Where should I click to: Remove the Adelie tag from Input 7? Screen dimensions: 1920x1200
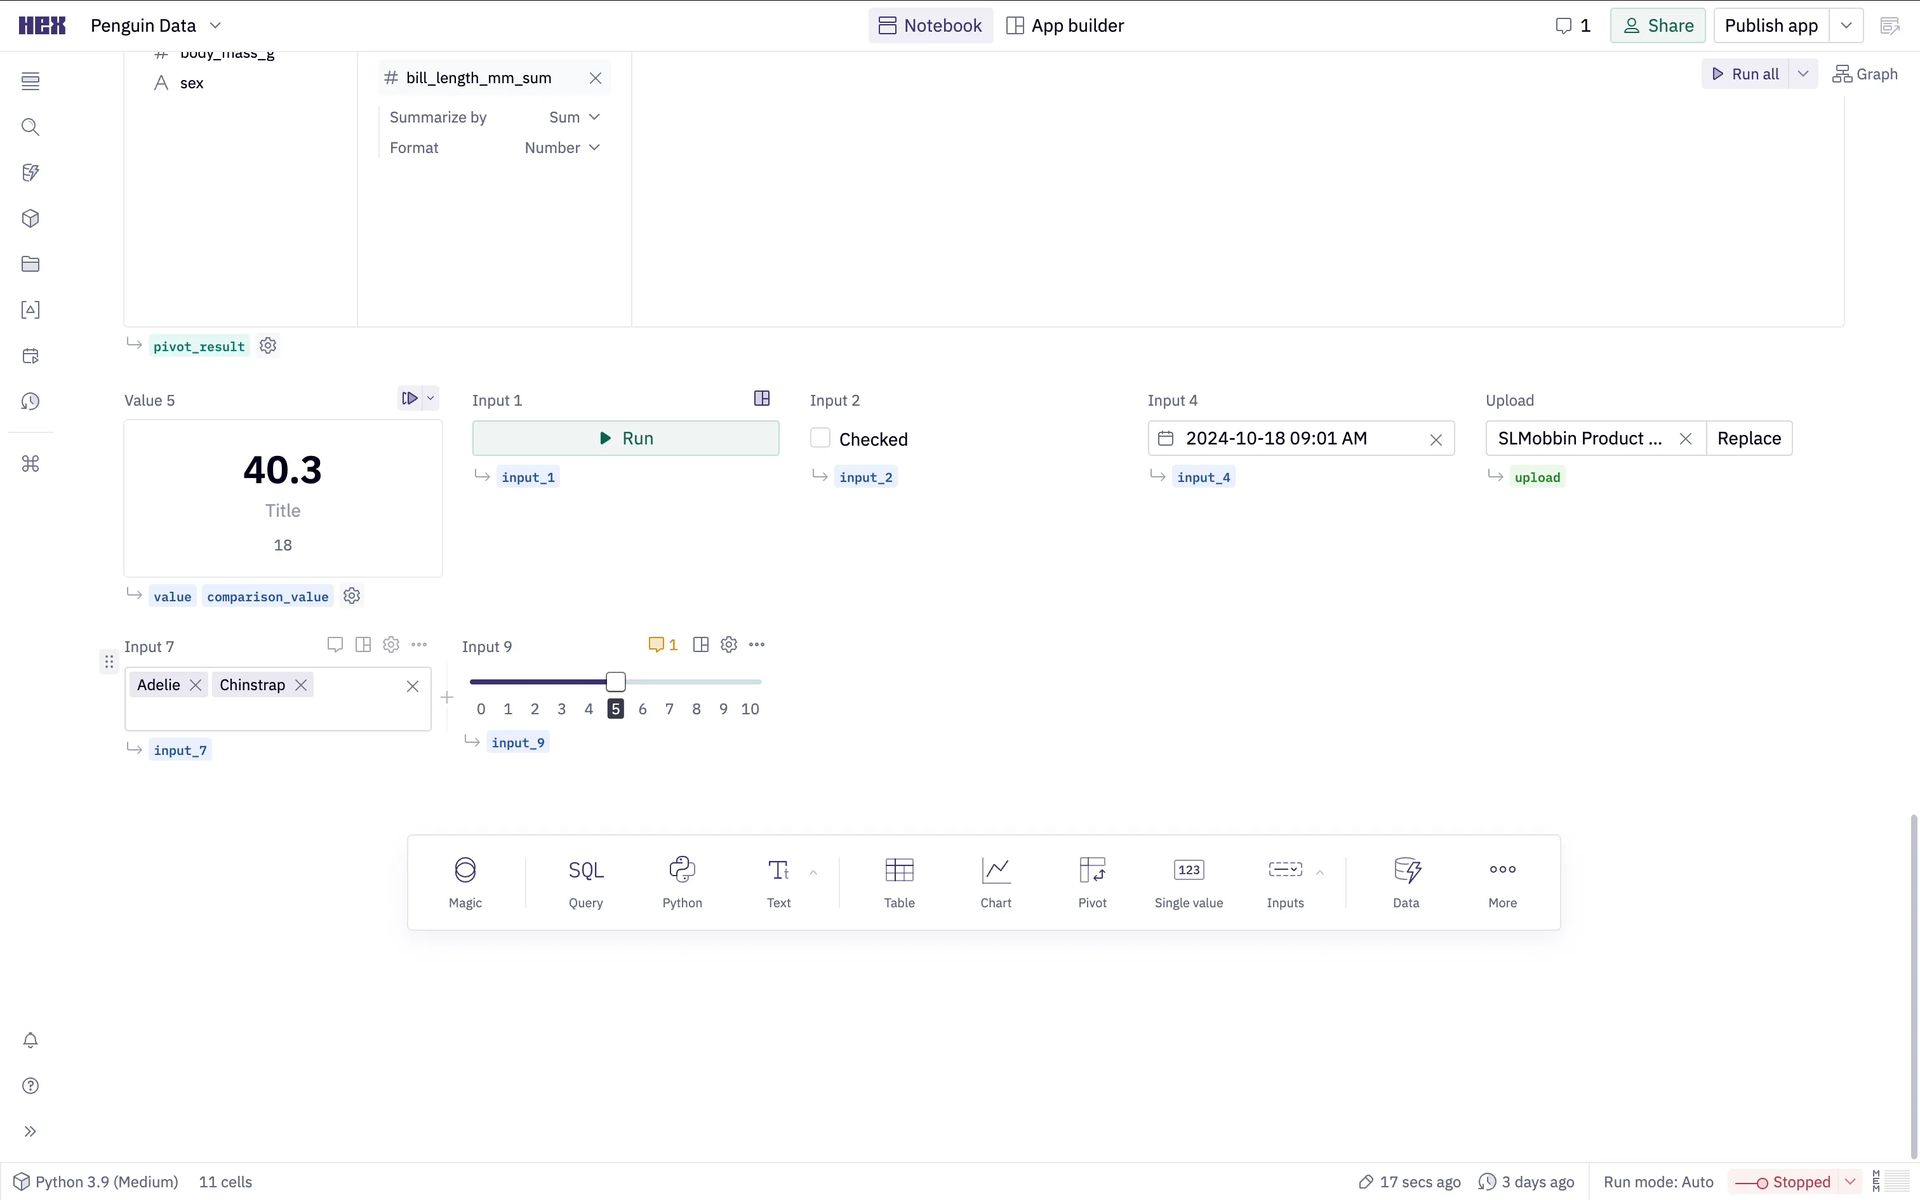pyautogui.click(x=196, y=685)
